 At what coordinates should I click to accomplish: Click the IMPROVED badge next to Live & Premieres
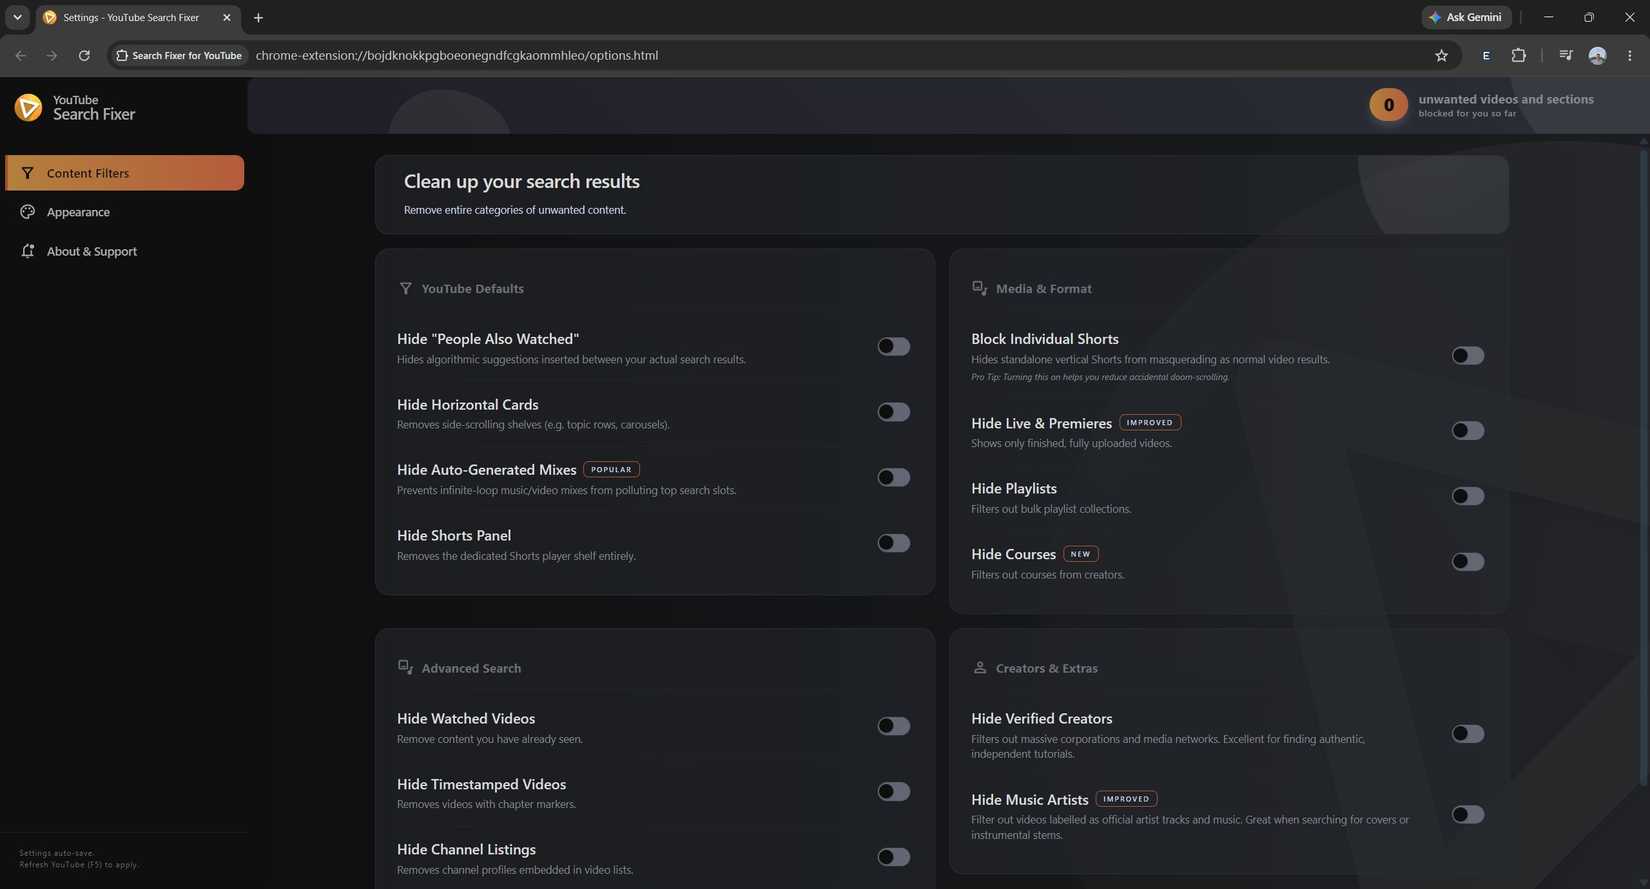[1150, 423]
